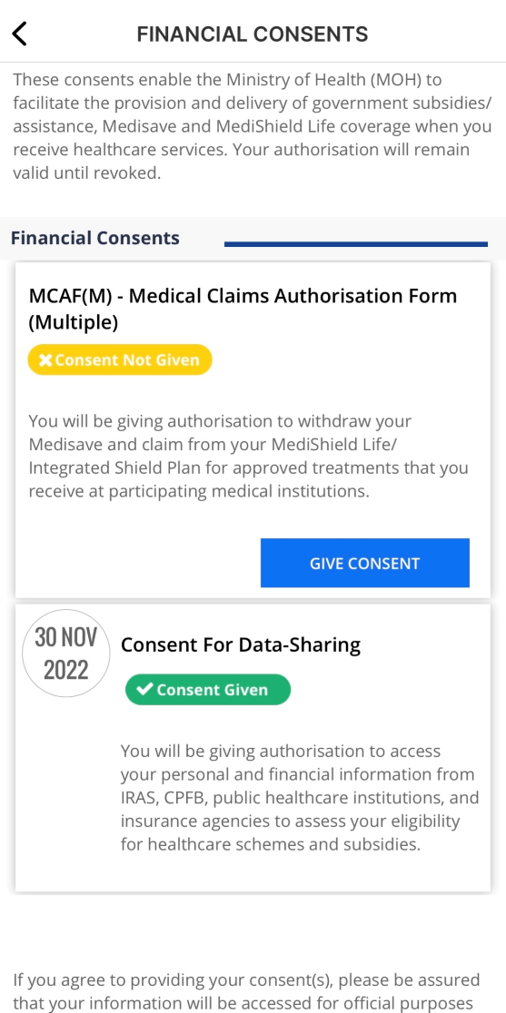Select the 30 NOV 2022 date circle
Image resolution: width=506 pixels, height=1013 pixels.
click(x=66, y=653)
